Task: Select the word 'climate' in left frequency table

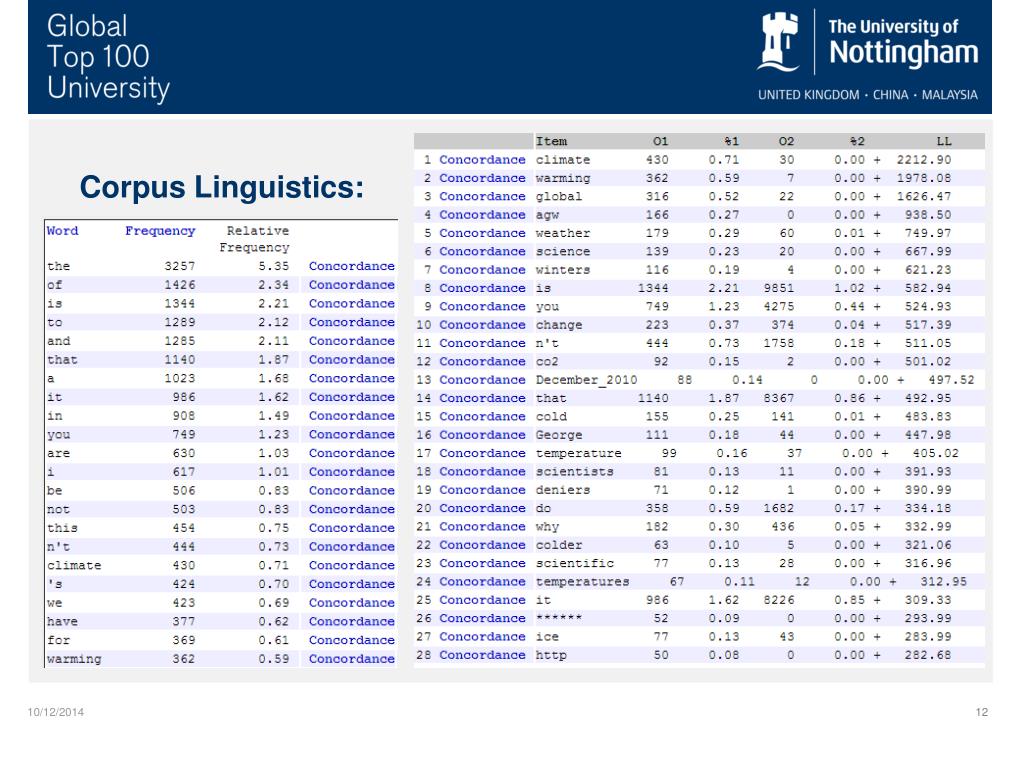Action: 74,566
